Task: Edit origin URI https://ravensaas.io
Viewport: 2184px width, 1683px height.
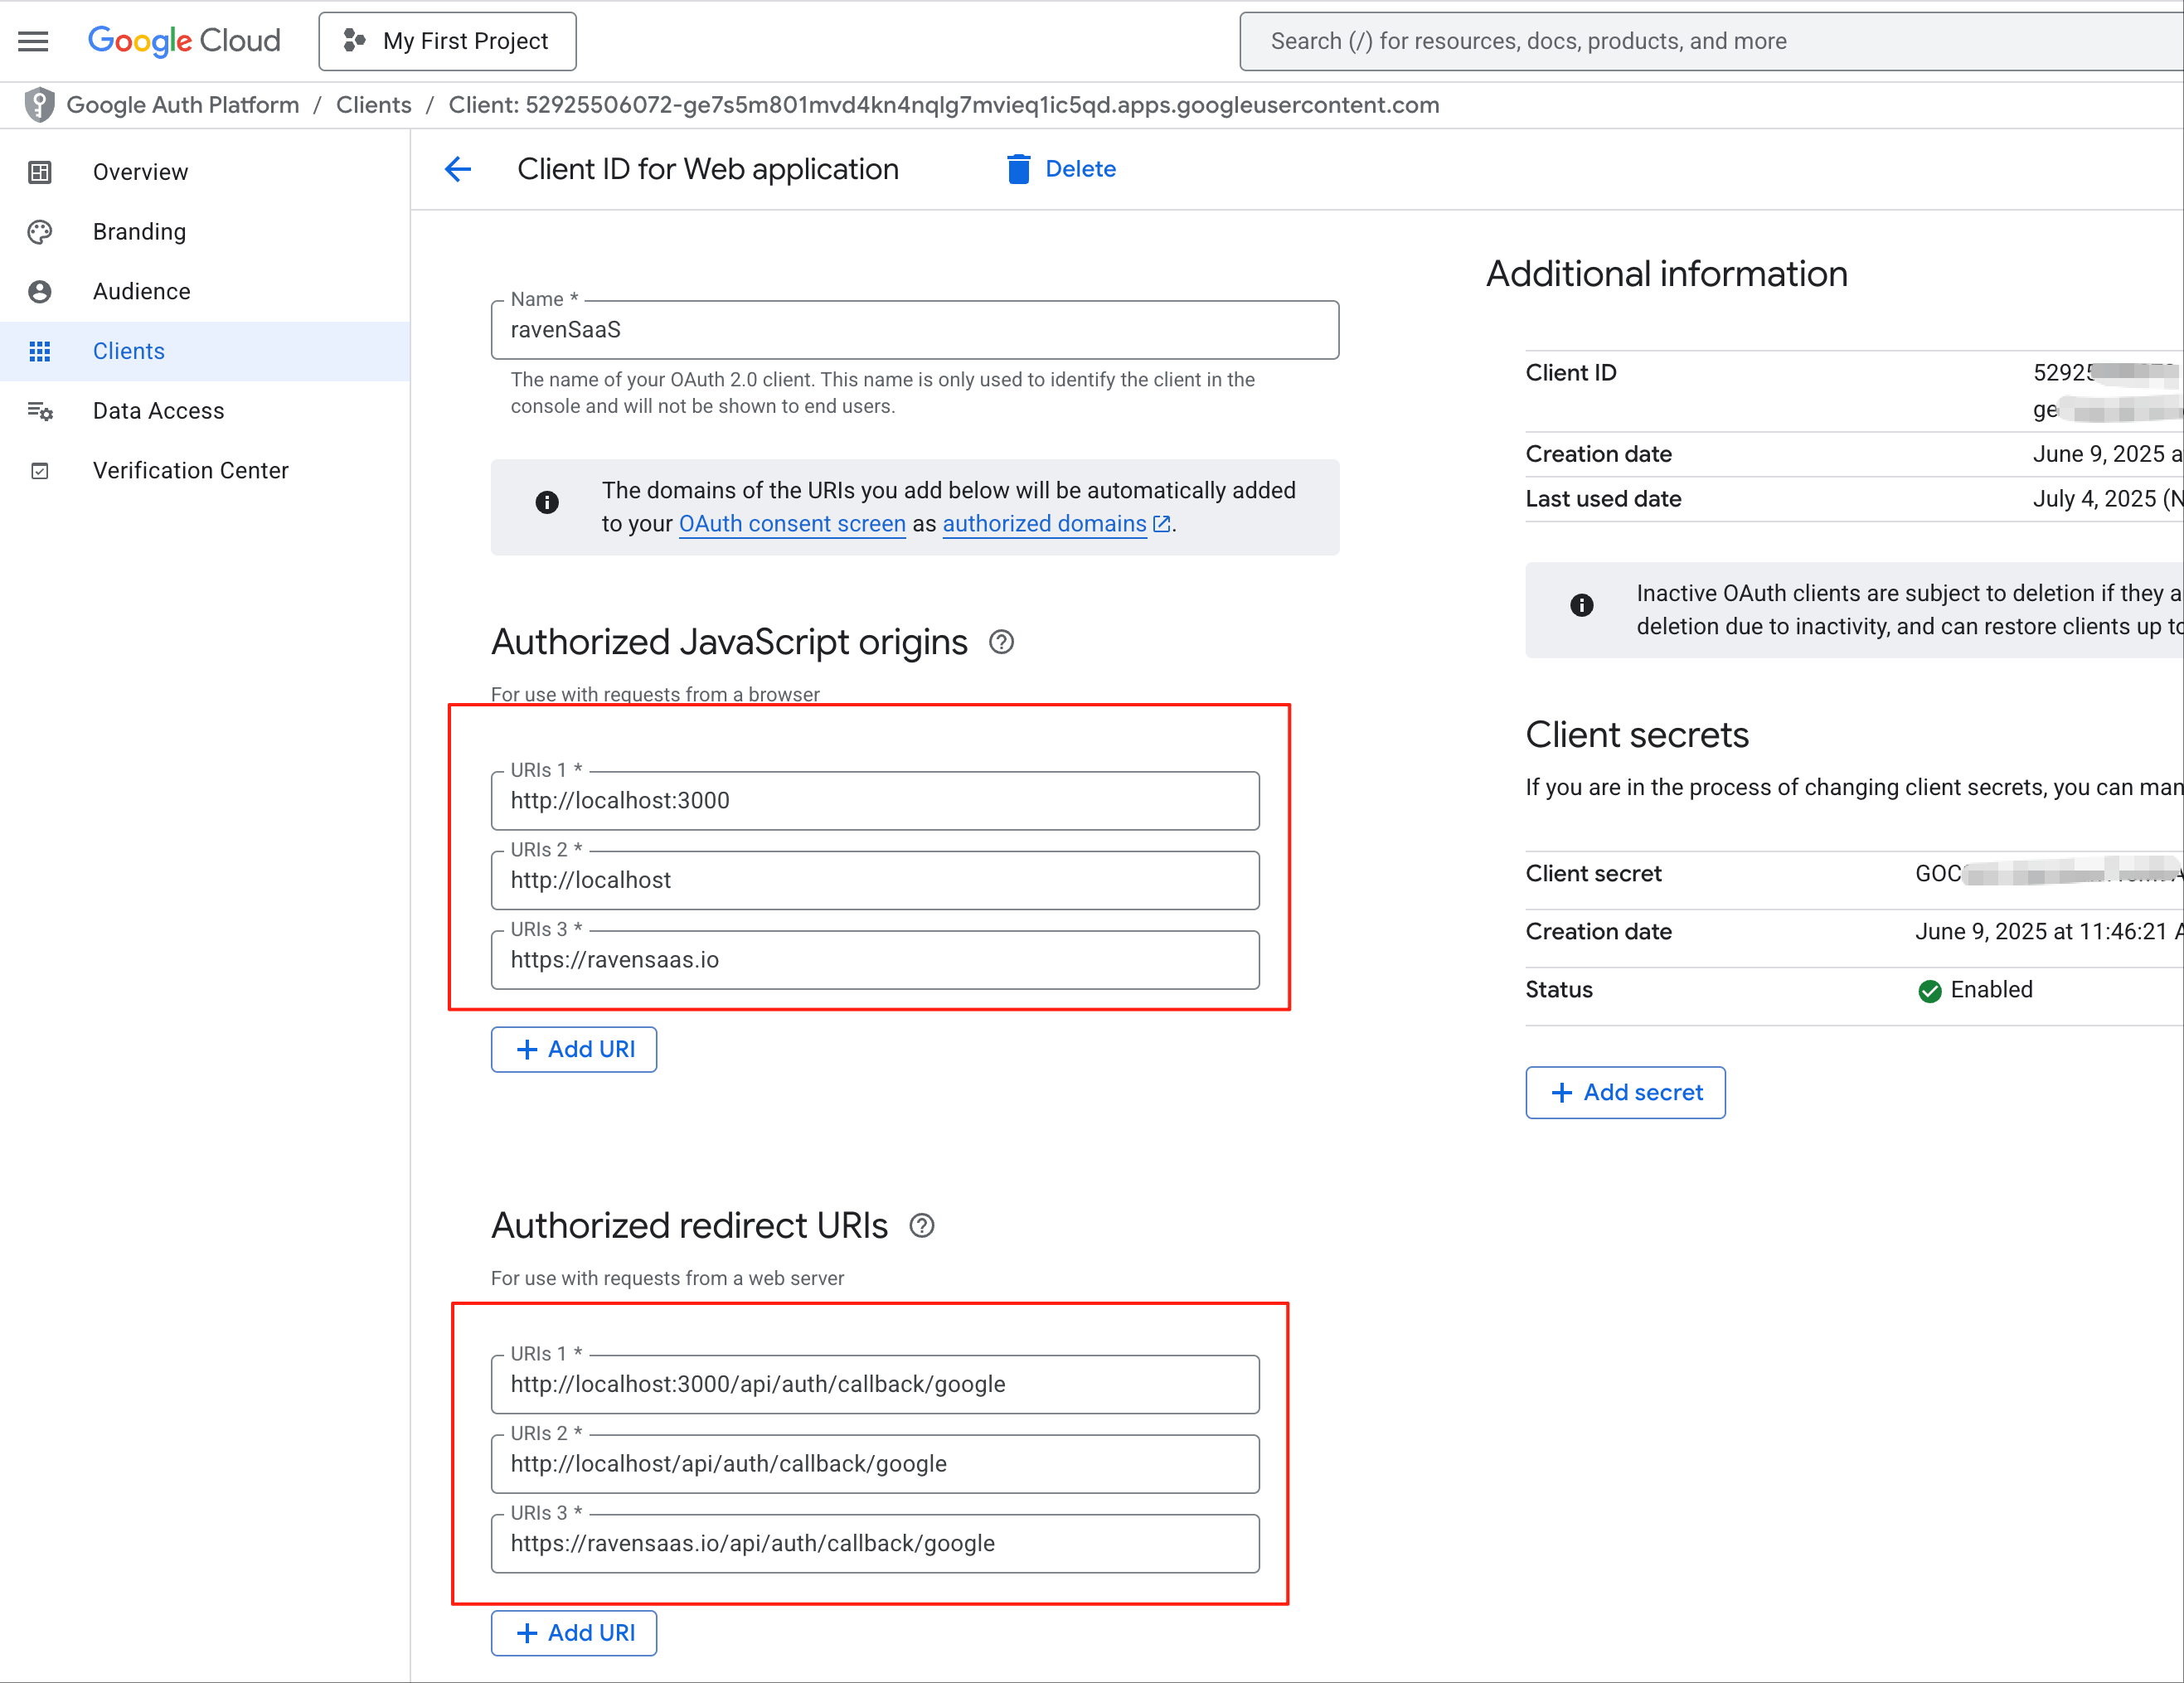Action: tap(875, 960)
